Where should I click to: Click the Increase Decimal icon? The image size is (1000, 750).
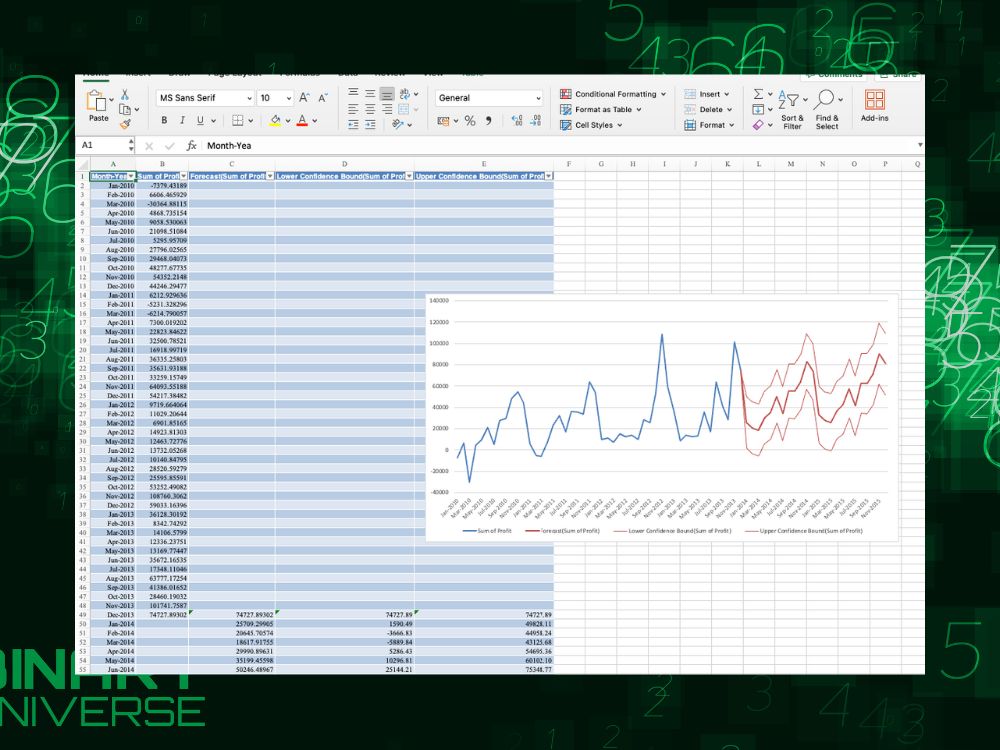pos(517,121)
